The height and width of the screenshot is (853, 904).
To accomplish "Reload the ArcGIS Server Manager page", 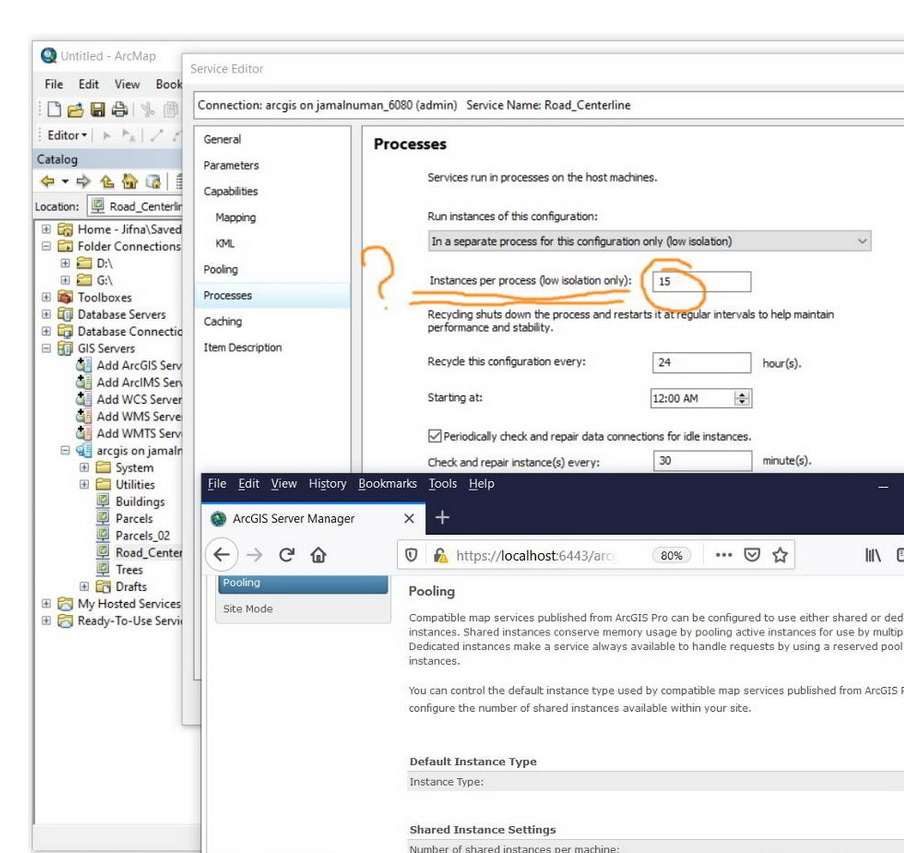I will 287,555.
